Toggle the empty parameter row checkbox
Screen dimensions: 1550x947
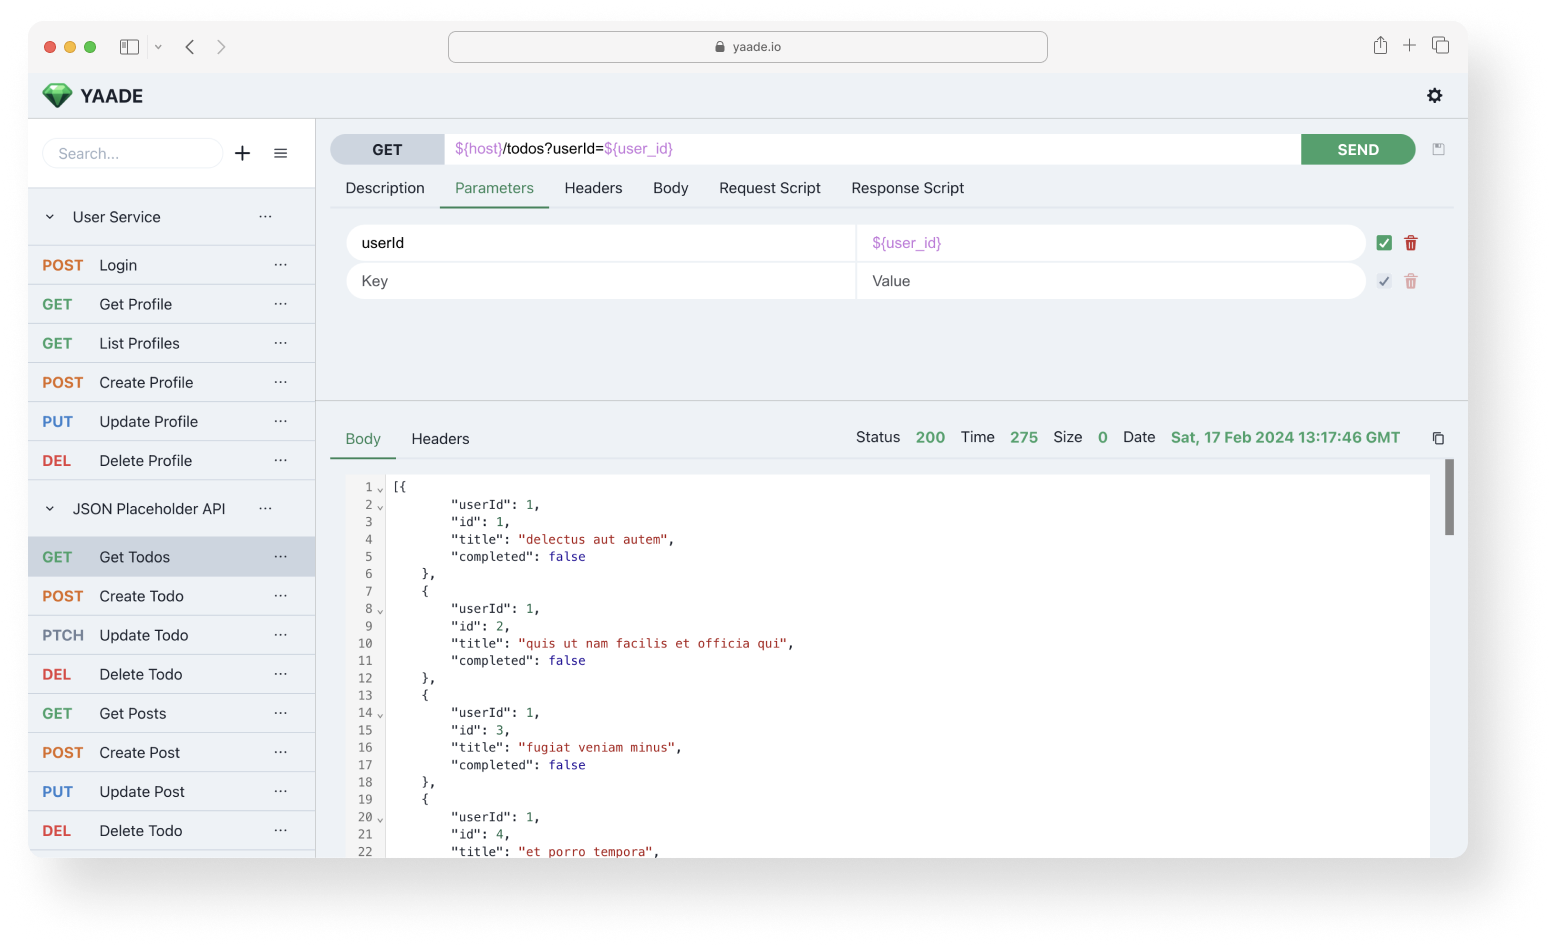(1384, 281)
